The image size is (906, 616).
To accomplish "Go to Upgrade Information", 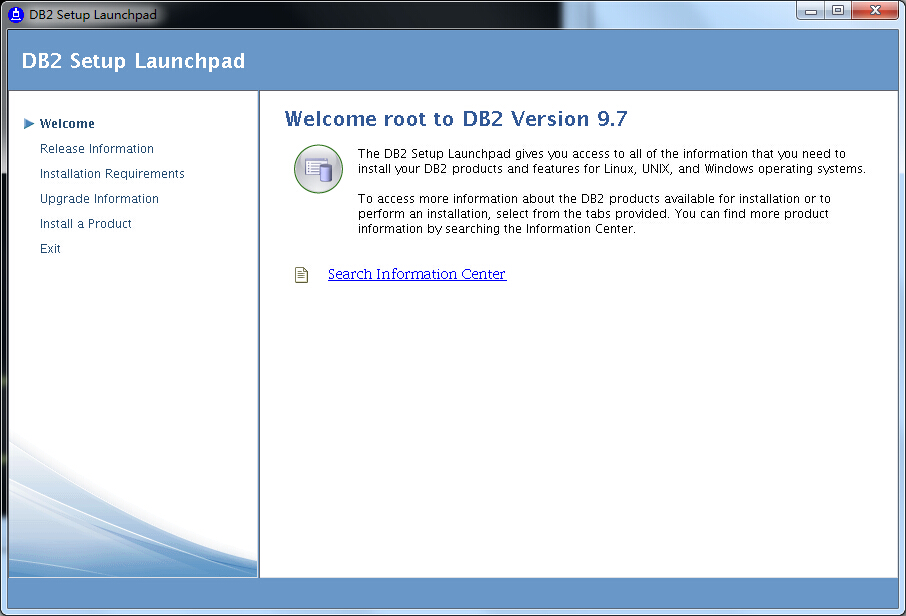I will (x=99, y=198).
